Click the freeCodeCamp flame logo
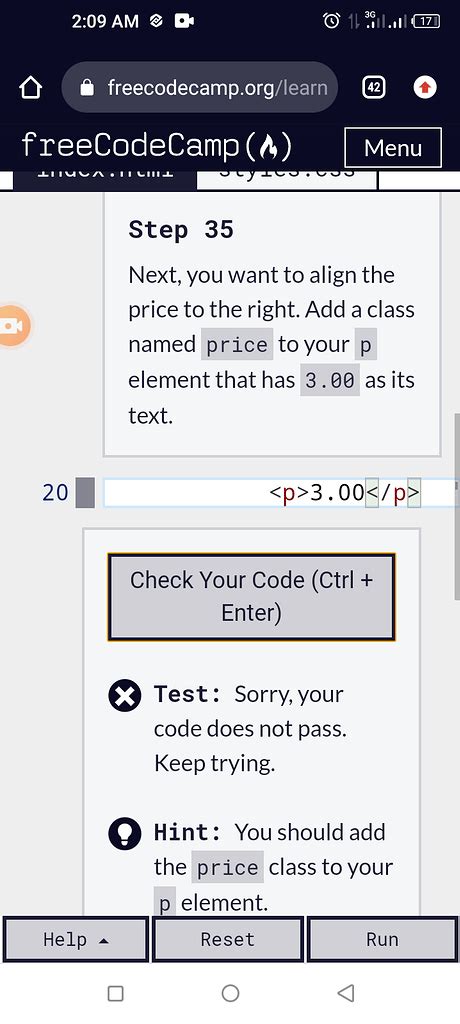Screen dimensions: 460x1024 (269, 146)
